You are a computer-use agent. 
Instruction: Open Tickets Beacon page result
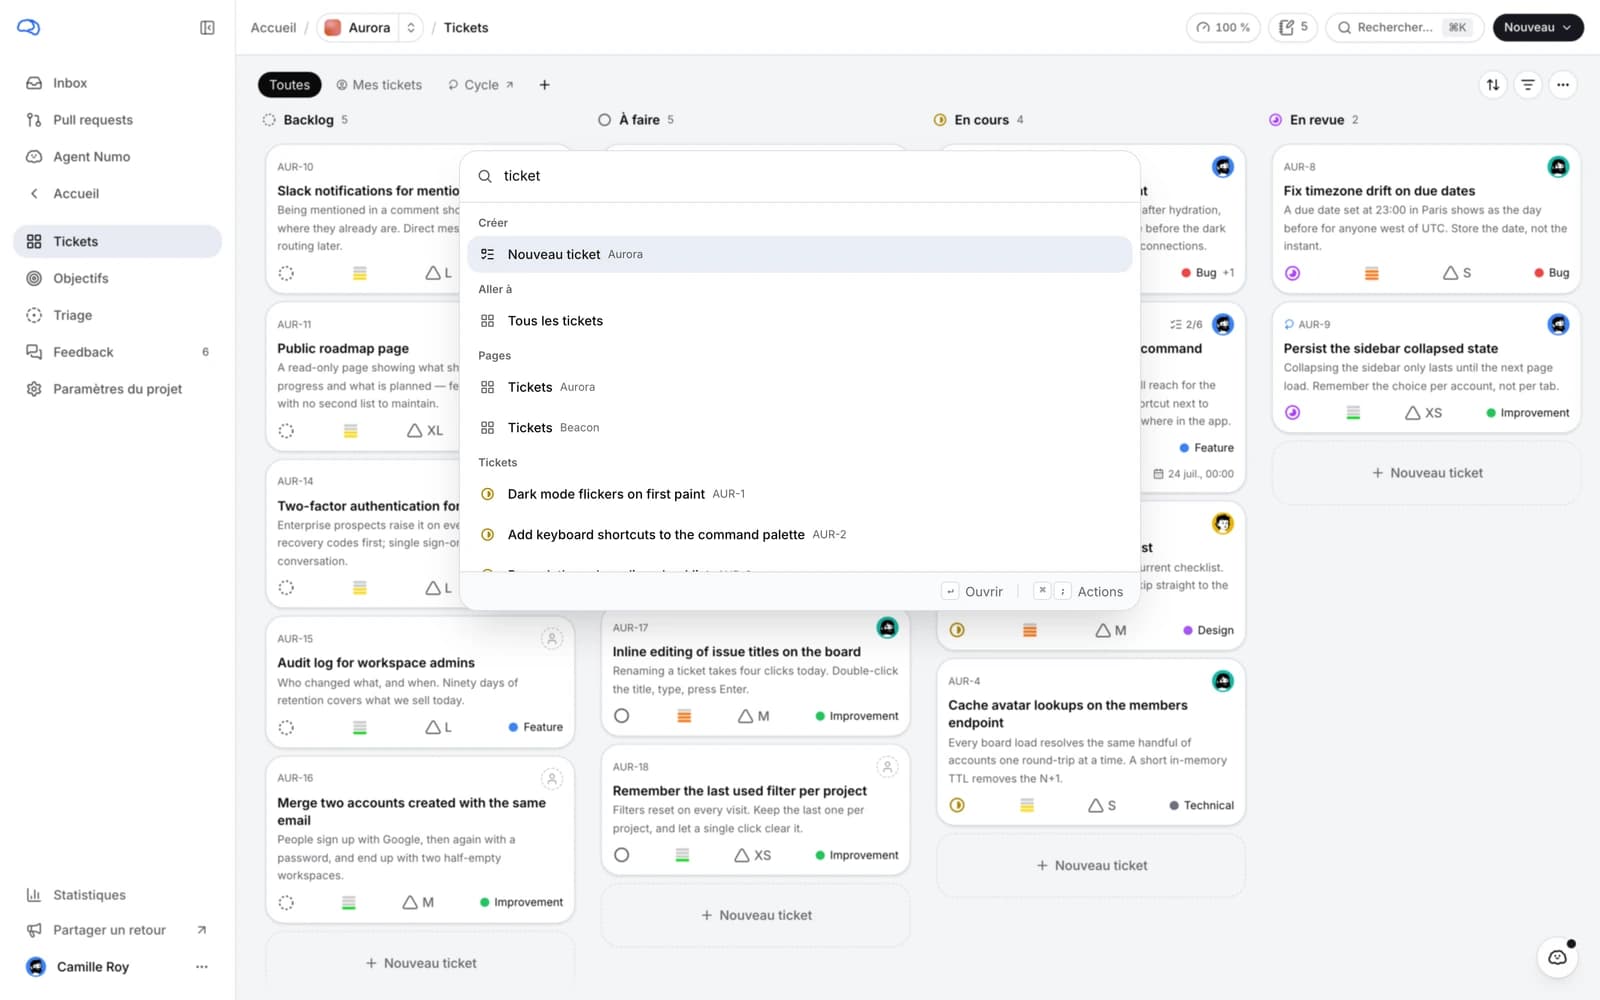coord(800,428)
